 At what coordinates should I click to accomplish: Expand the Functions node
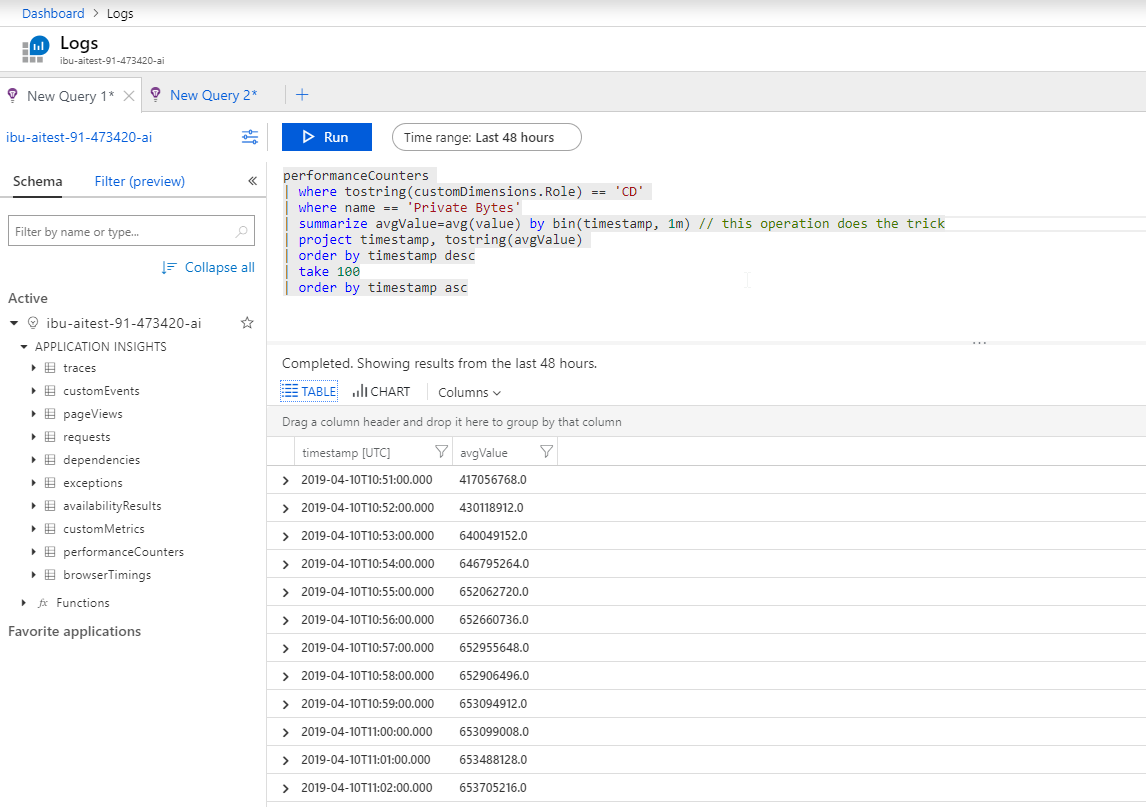pyautogui.click(x=24, y=603)
